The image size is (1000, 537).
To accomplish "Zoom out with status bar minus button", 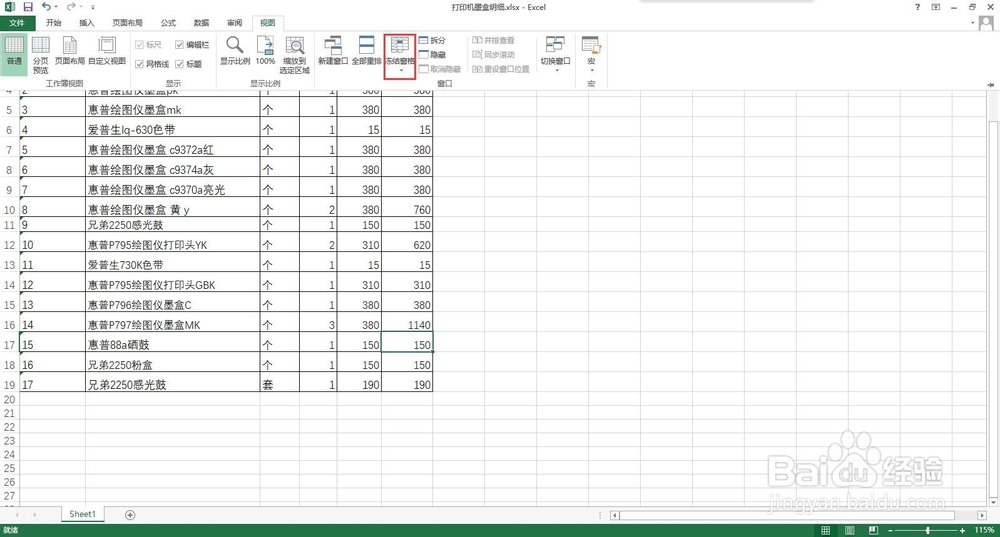I will point(891,530).
